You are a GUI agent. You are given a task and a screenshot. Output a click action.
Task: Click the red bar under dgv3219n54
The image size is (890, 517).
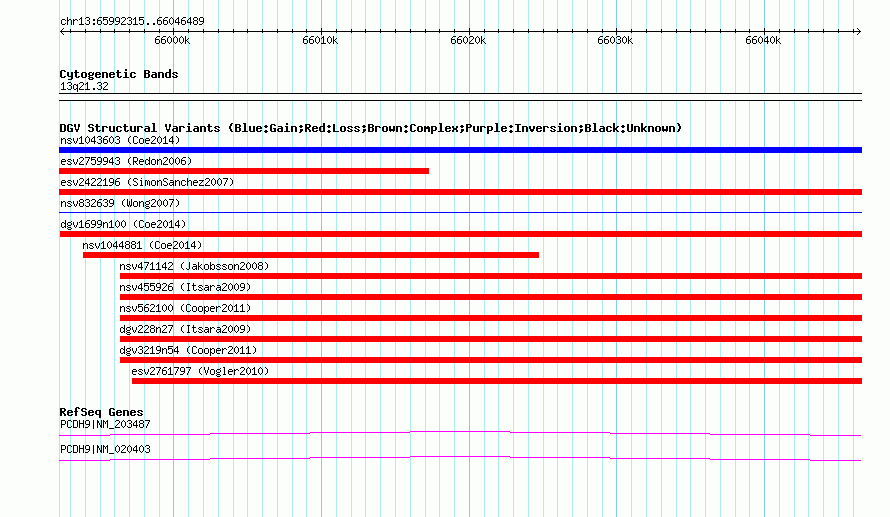491,360
